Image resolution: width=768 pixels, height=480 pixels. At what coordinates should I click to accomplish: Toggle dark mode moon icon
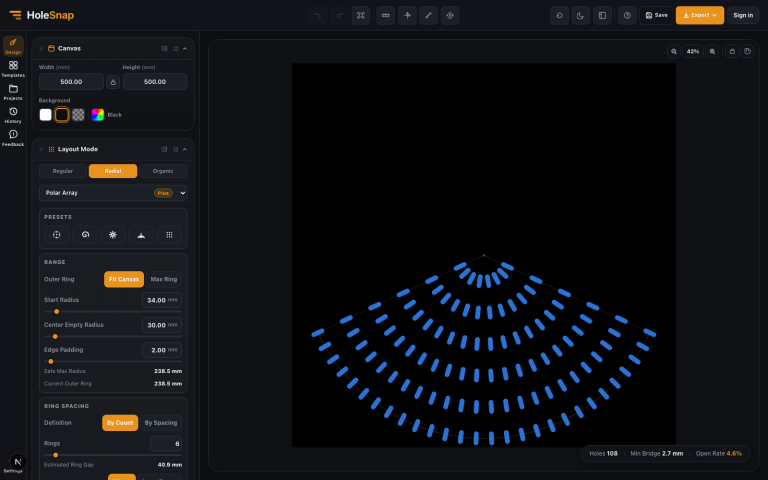pos(580,15)
